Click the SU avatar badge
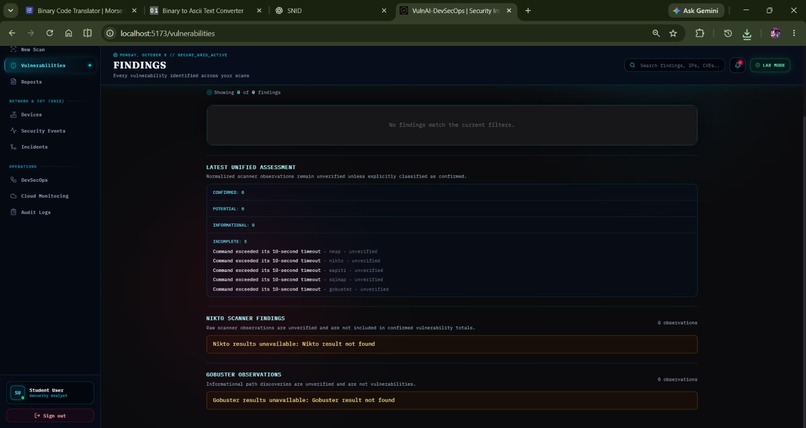 [17, 393]
